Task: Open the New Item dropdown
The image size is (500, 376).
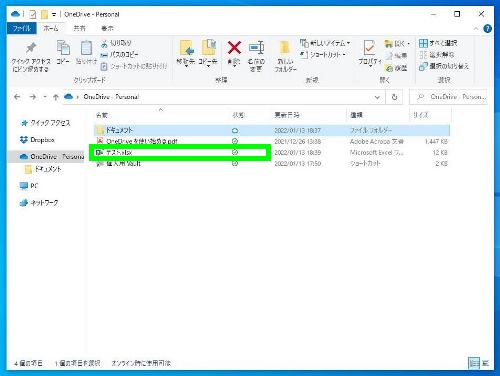Action: pyautogui.click(x=325, y=43)
